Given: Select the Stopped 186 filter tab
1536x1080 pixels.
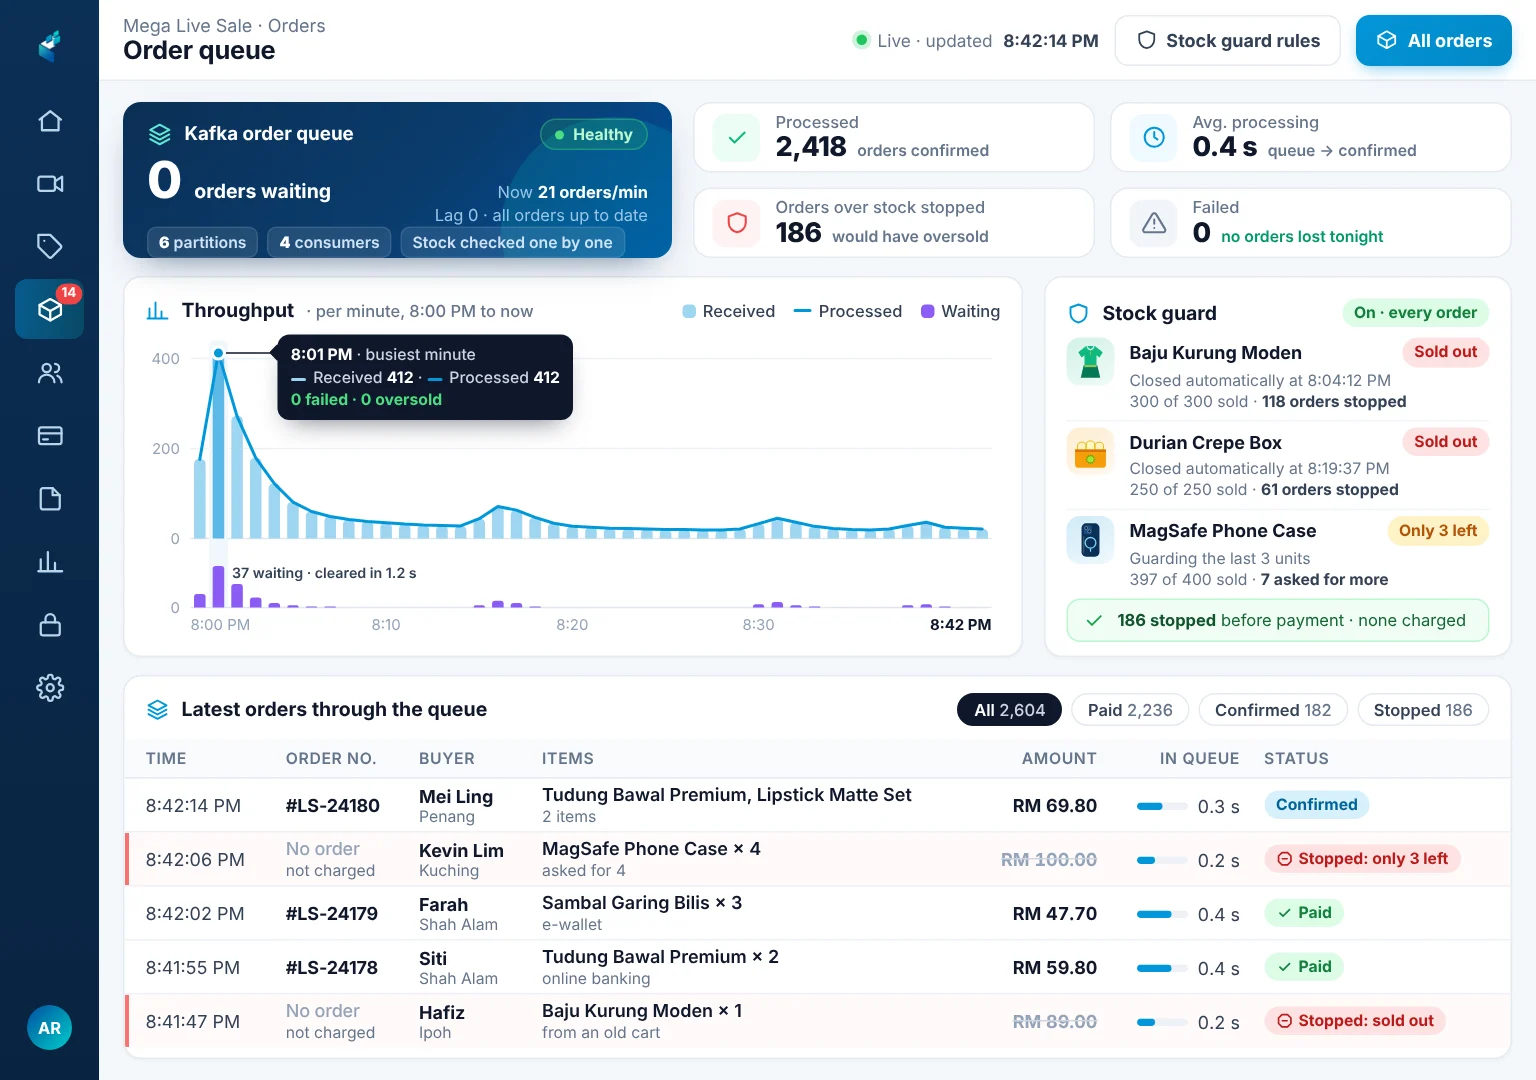Looking at the screenshot, I should pyautogui.click(x=1423, y=710).
